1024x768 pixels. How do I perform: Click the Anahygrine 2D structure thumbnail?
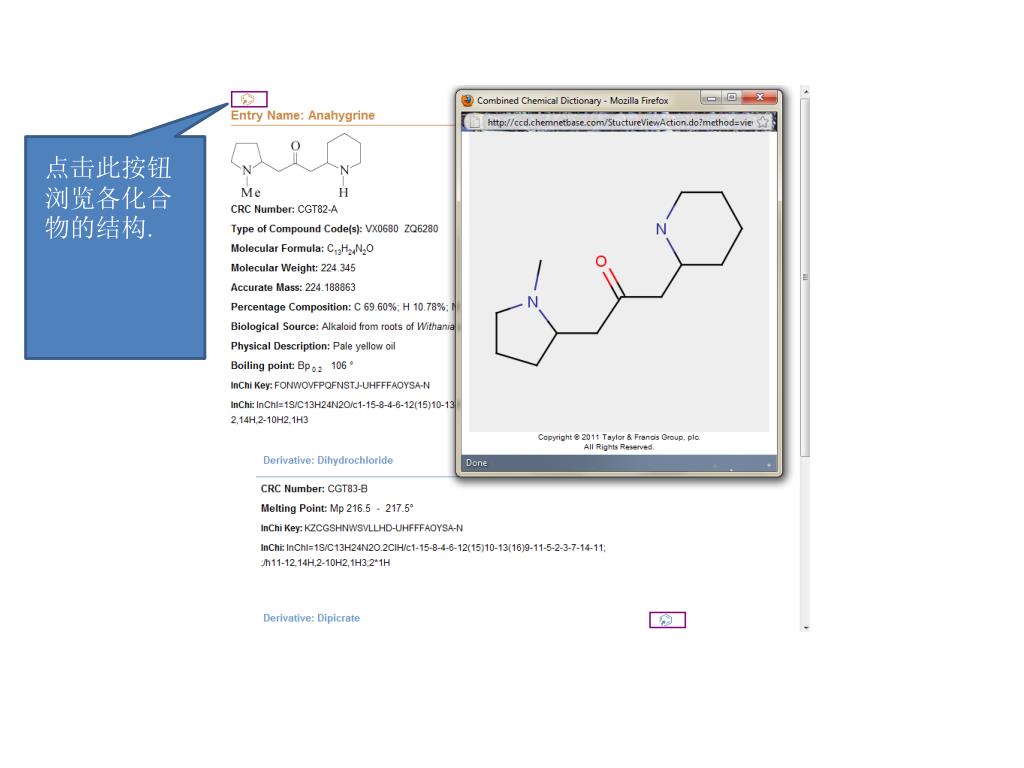[296, 166]
